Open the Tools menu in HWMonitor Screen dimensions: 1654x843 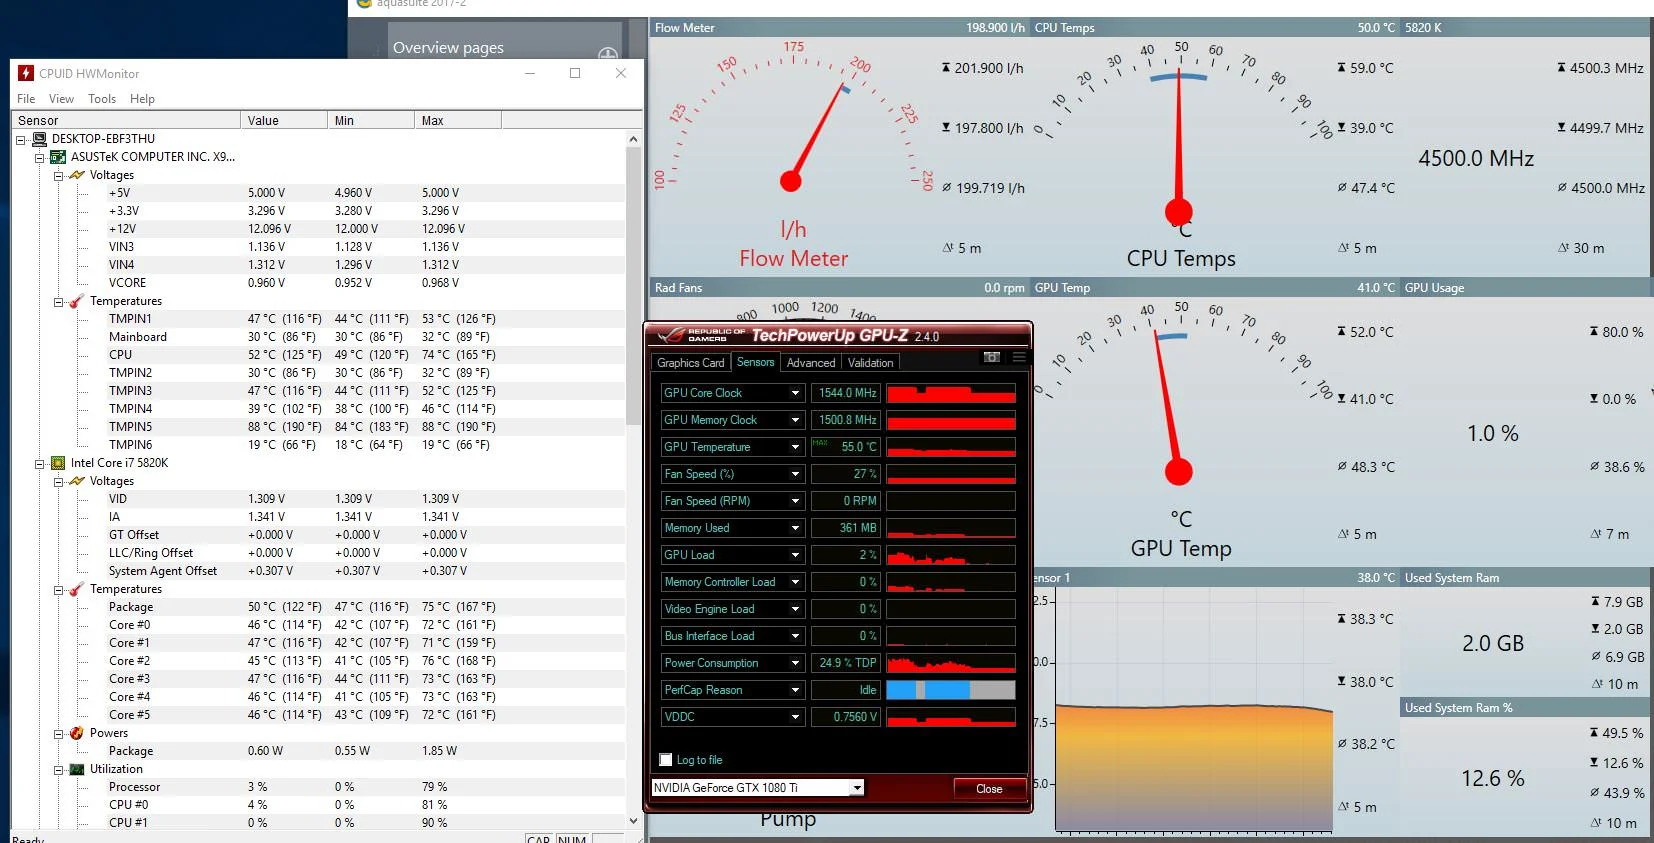coord(102,99)
